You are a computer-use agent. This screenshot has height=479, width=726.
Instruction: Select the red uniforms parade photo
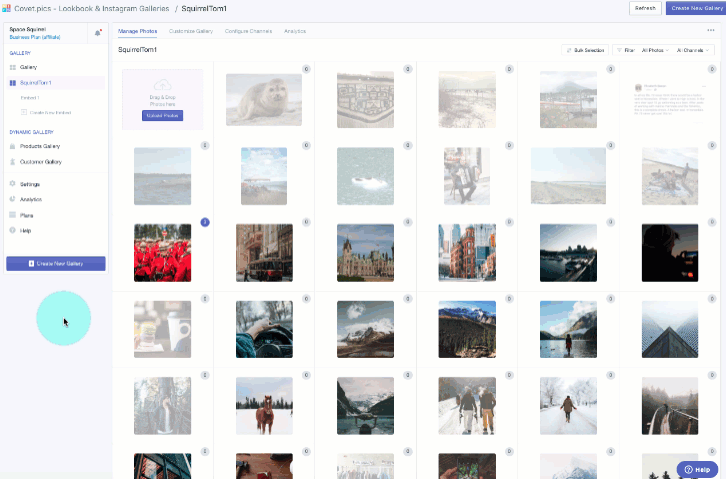tap(163, 253)
